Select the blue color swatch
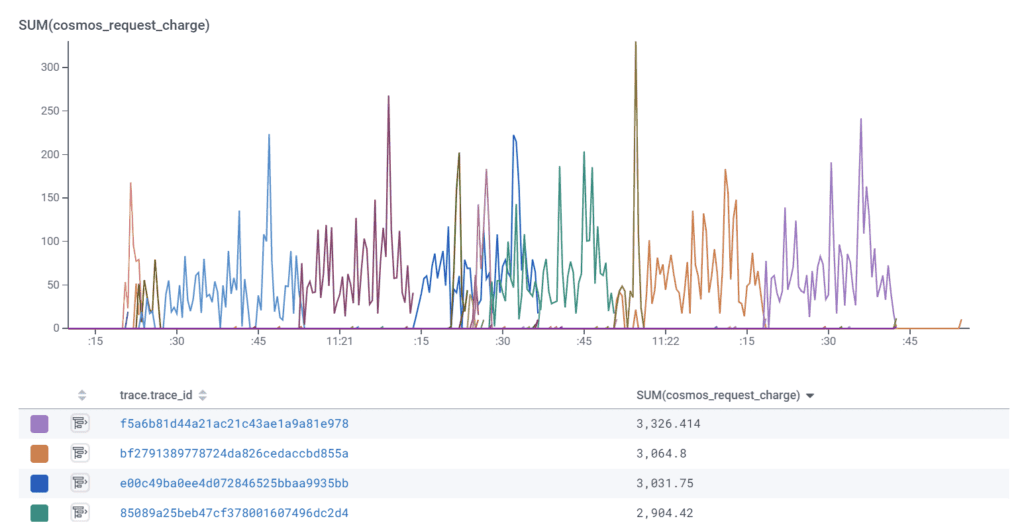 40,483
